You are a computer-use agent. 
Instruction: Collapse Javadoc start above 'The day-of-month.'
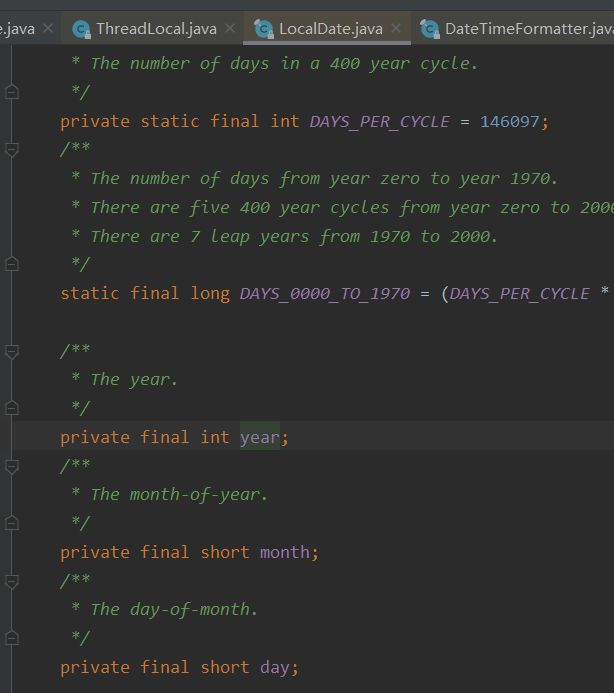coord(12,582)
